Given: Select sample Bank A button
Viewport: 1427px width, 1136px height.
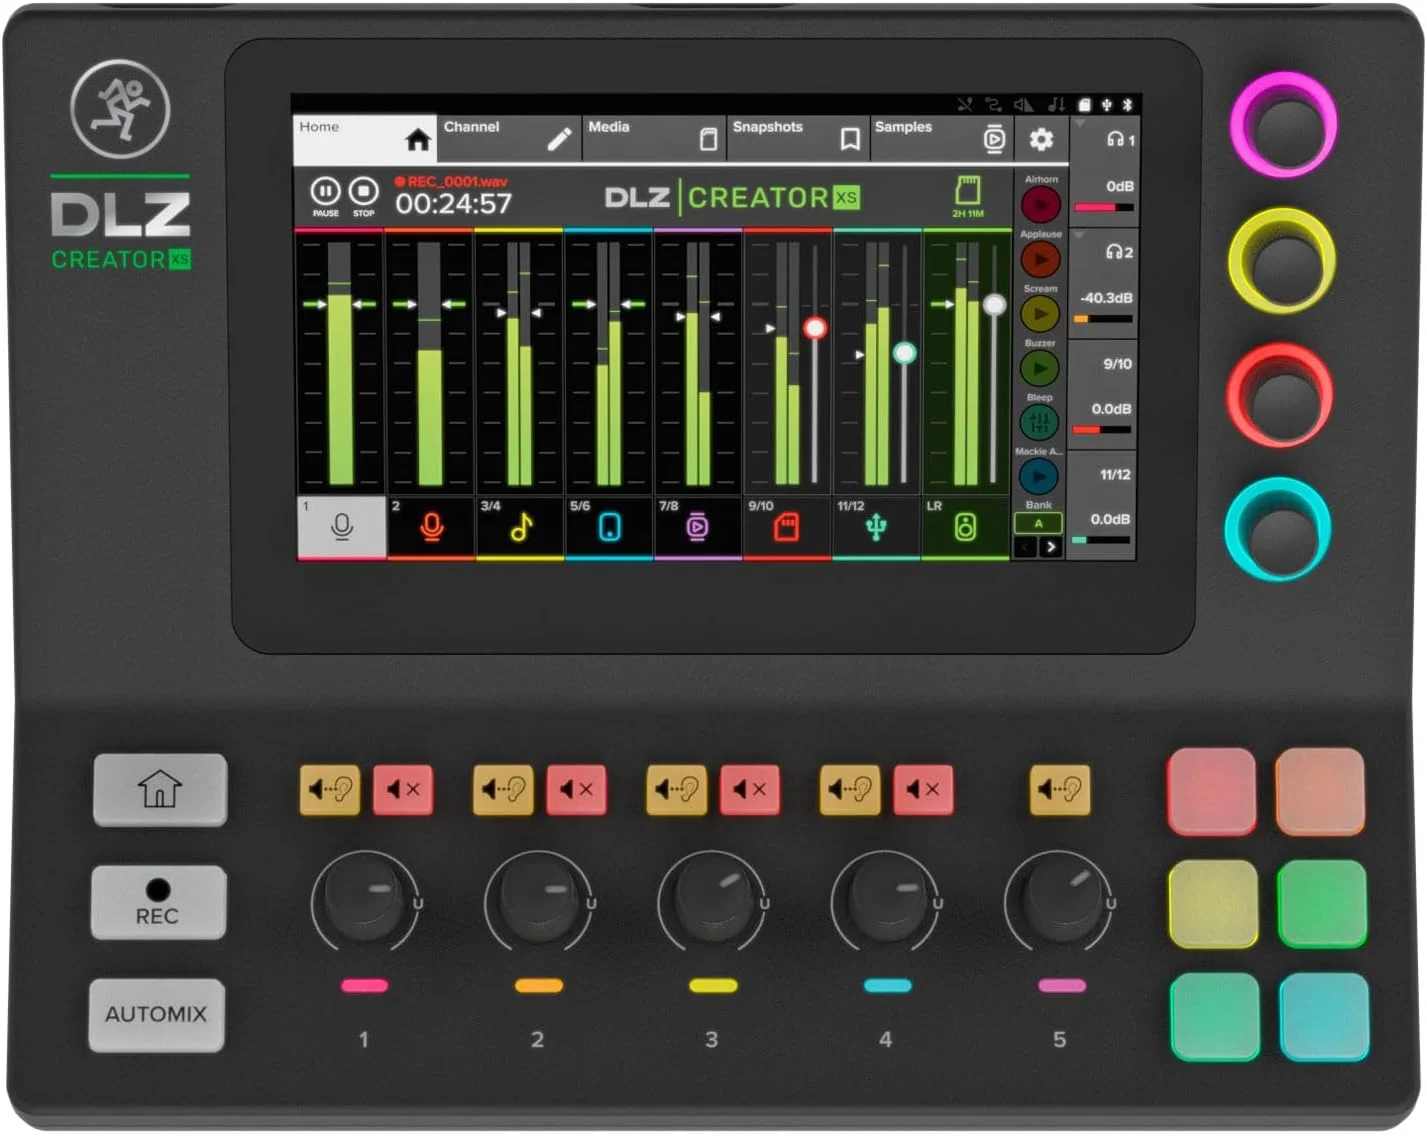Looking at the screenshot, I should [x=1038, y=523].
